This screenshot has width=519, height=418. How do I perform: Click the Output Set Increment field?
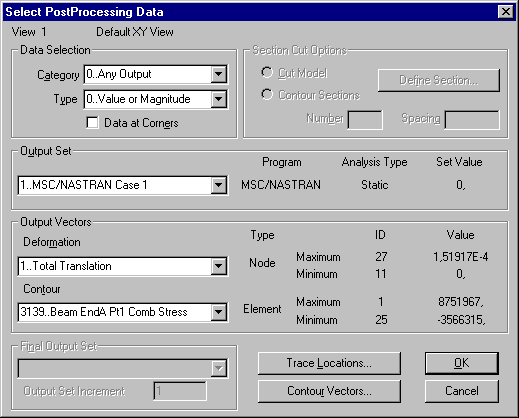click(x=180, y=391)
